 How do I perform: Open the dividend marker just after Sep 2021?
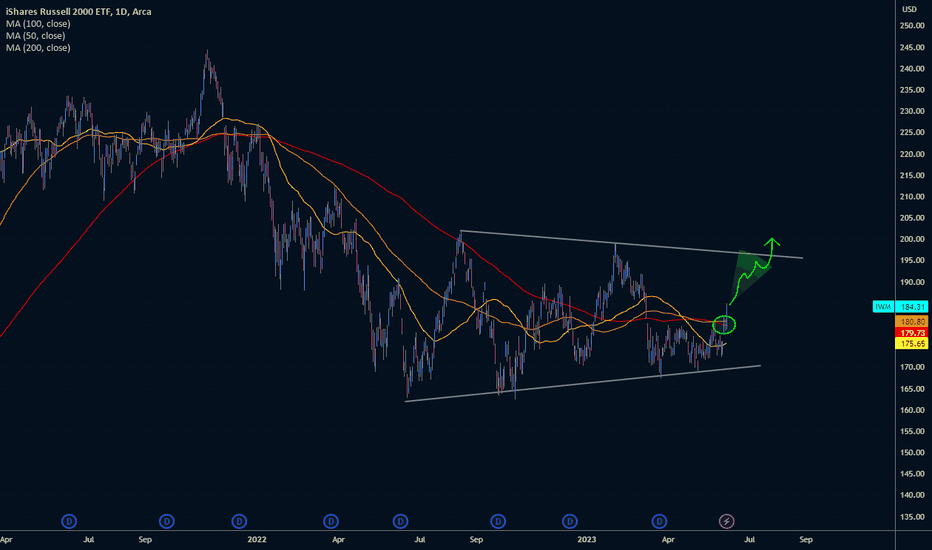coord(166,521)
